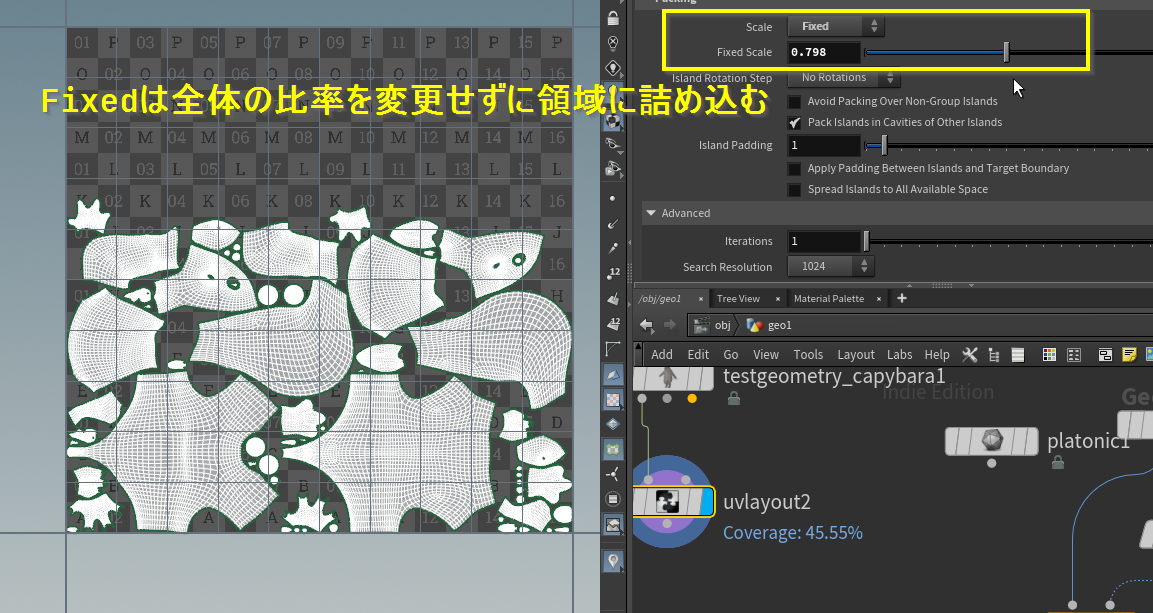Collapse the Advanced section

coord(651,213)
